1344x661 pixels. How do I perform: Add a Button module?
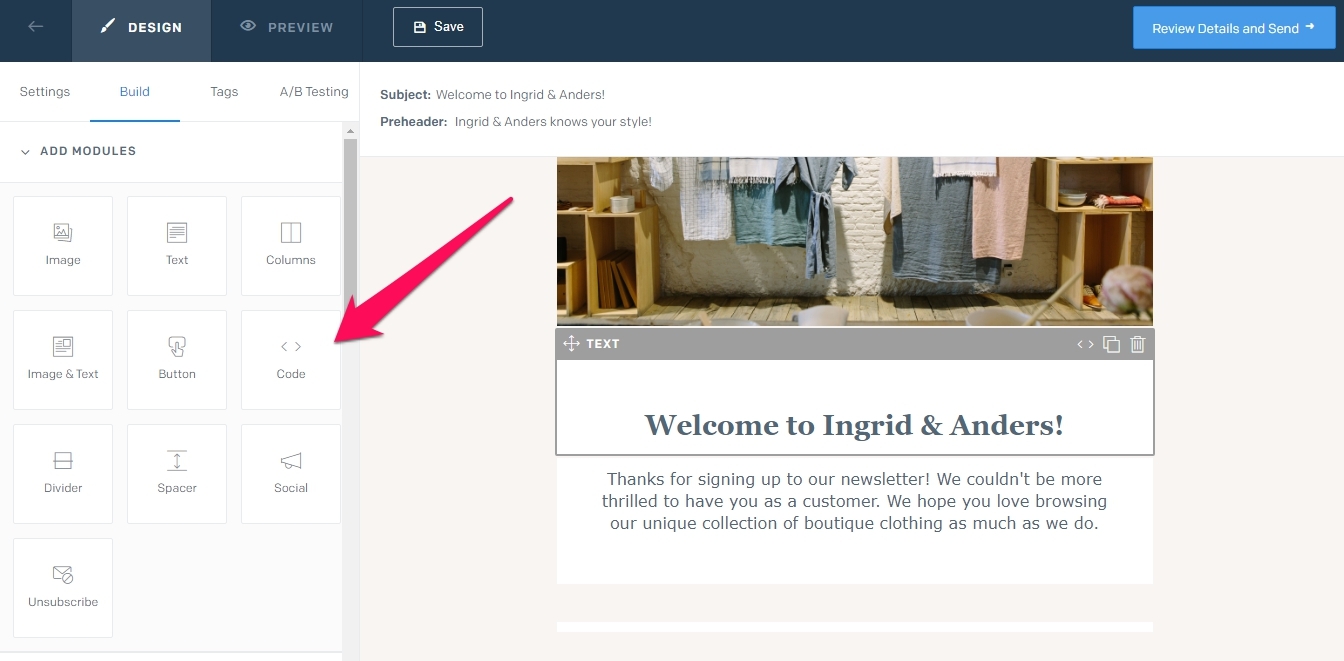pyautogui.click(x=177, y=360)
